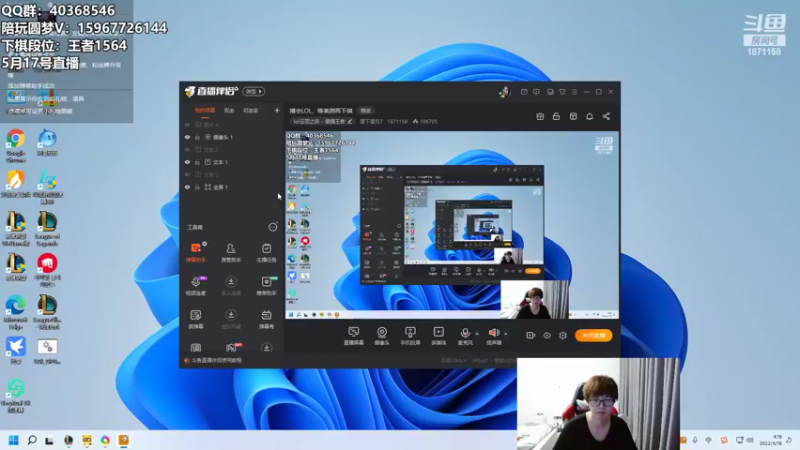The height and width of the screenshot is (450, 800).
Task: Add a 摄像头 camera source from bottom bar
Action: [x=382, y=336]
